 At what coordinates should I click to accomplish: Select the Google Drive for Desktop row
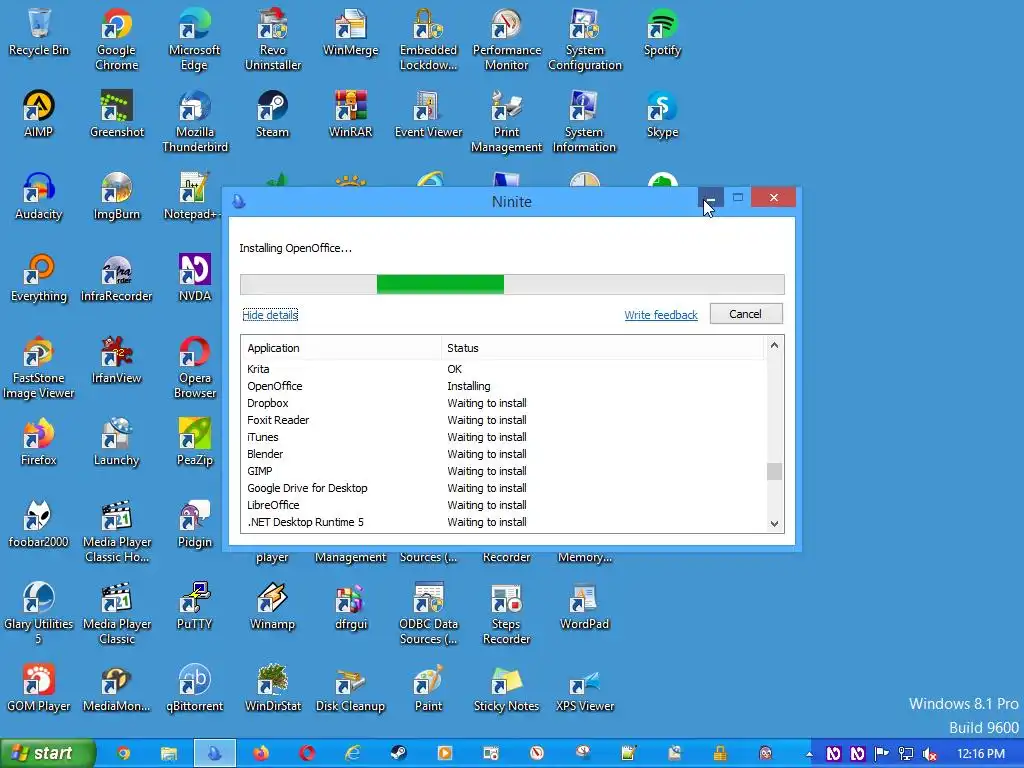click(504, 488)
